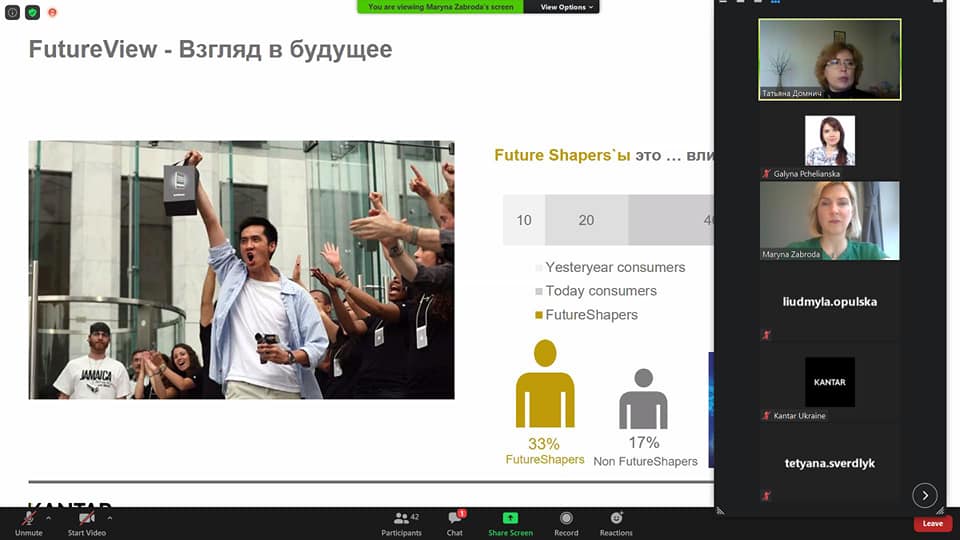
Task: Select the Kantar Ukraine participant tile
Action: [x=829, y=383]
